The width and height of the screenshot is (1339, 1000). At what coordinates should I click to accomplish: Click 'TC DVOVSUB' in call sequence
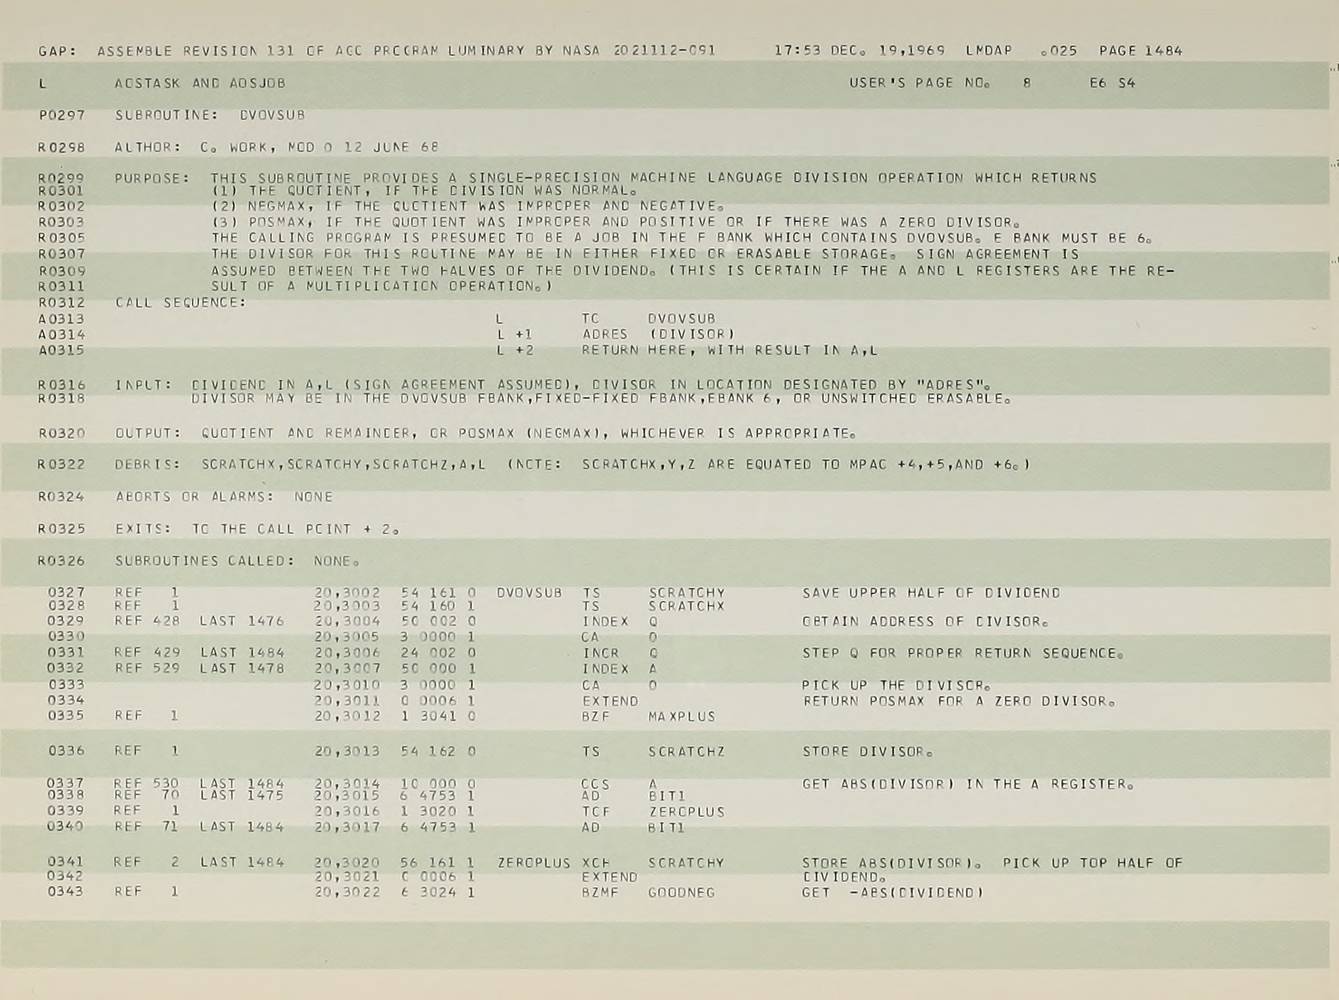[649, 319]
